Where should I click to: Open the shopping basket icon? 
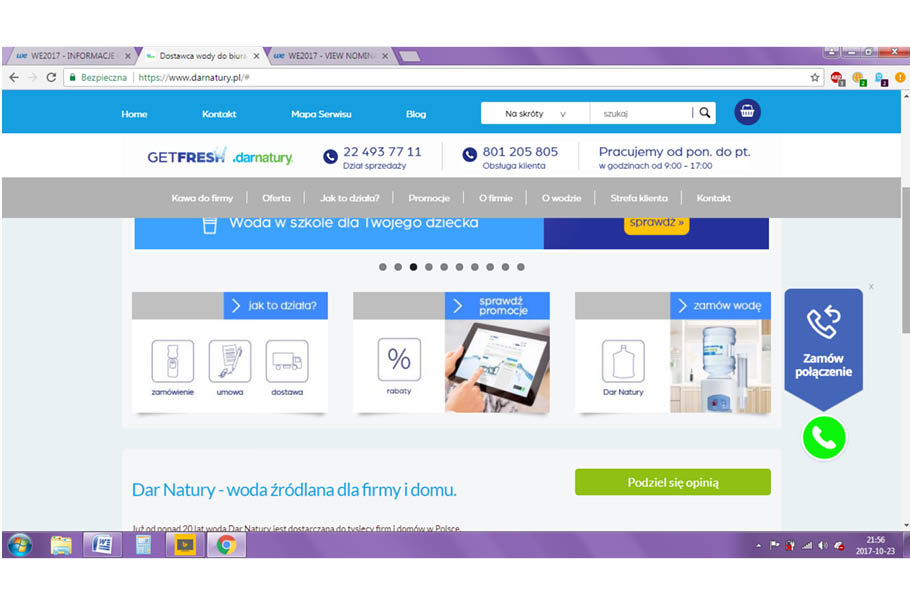tap(747, 112)
